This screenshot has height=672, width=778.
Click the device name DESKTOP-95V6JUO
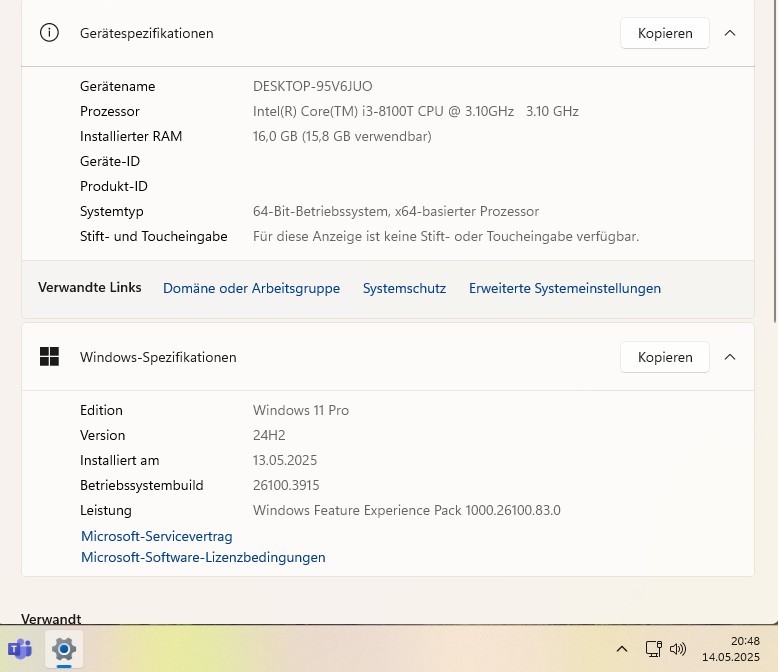coord(312,86)
